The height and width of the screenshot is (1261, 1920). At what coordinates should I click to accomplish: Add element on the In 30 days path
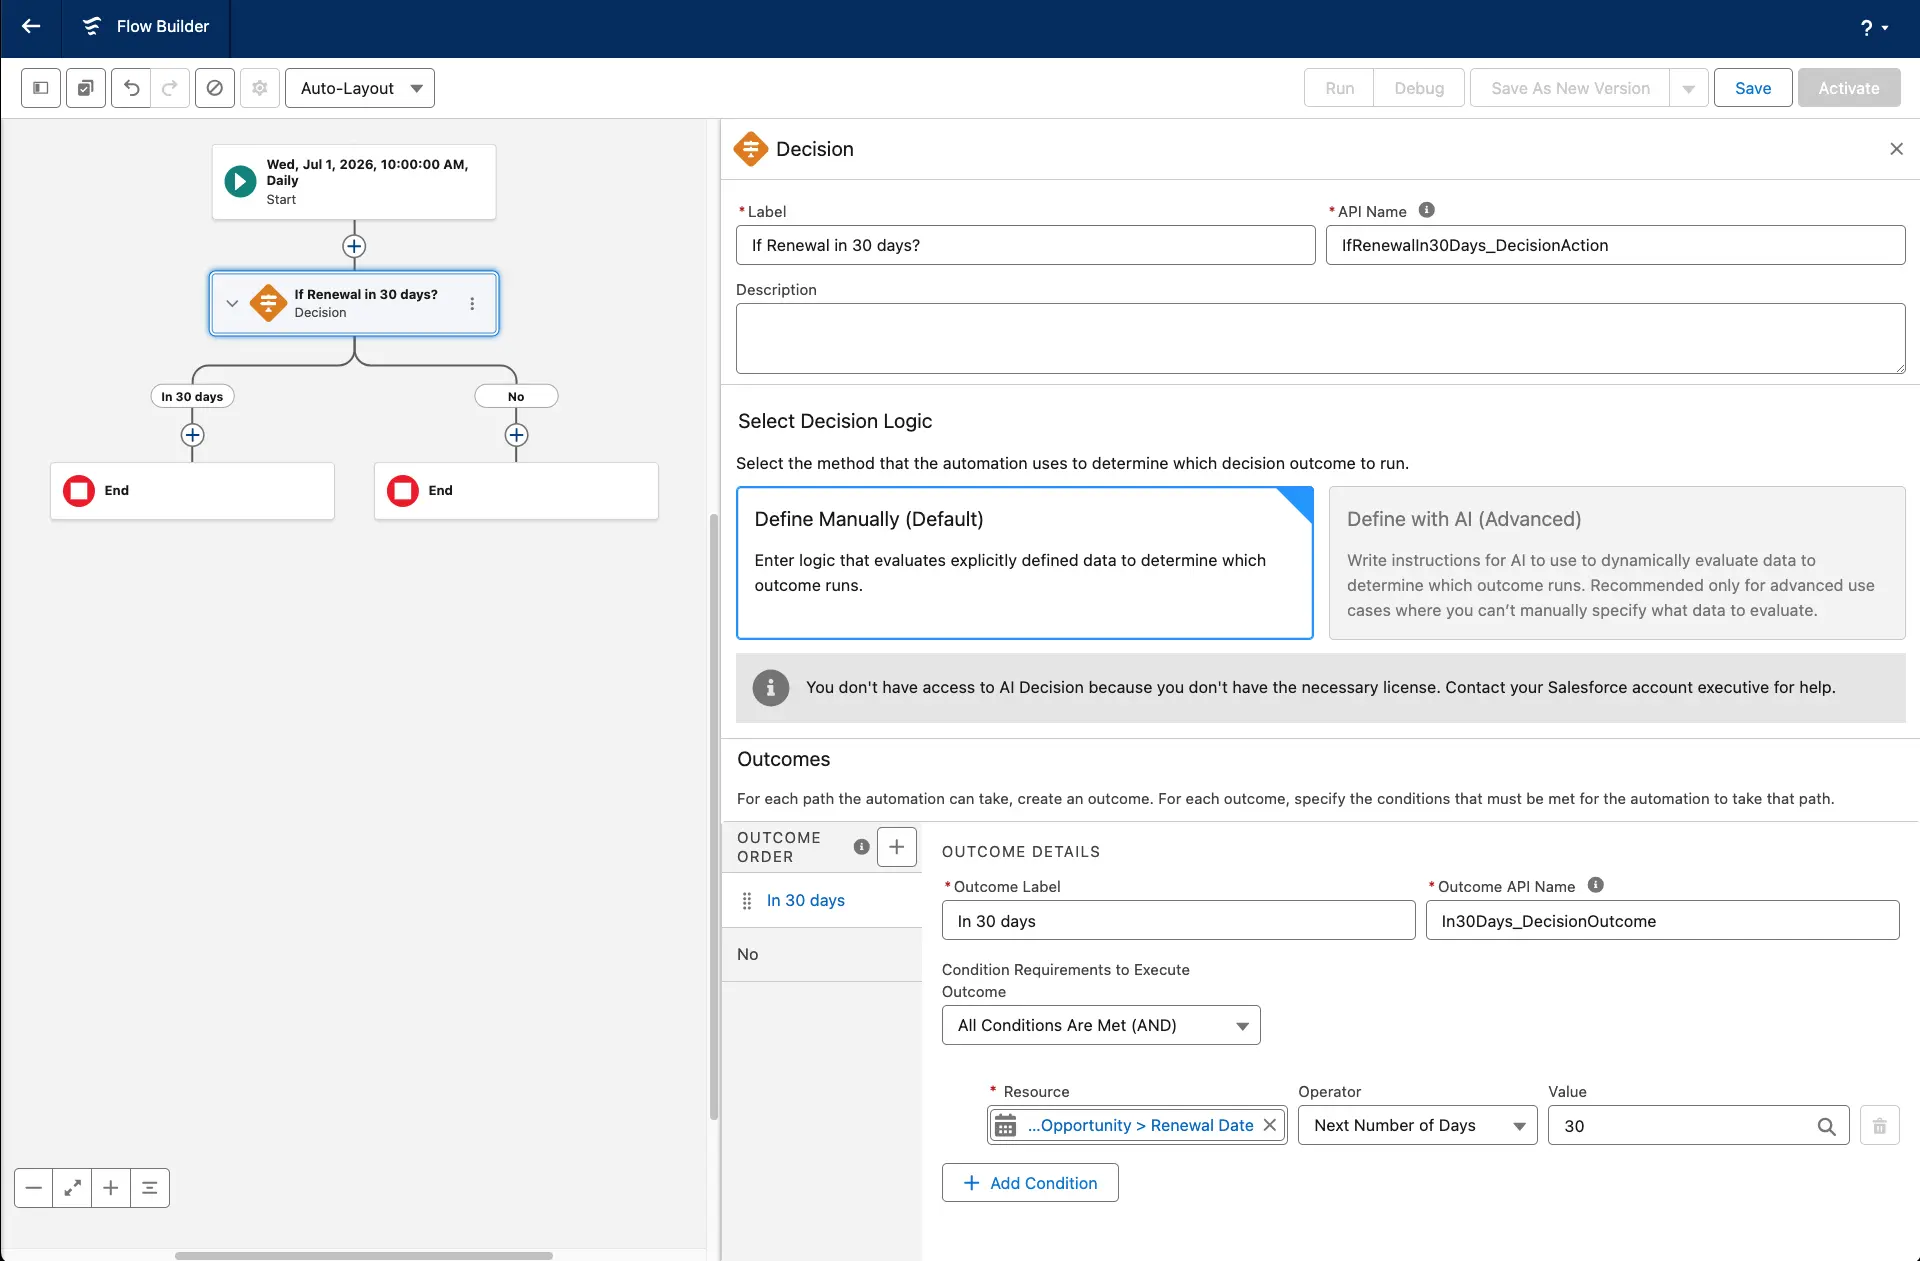193,435
